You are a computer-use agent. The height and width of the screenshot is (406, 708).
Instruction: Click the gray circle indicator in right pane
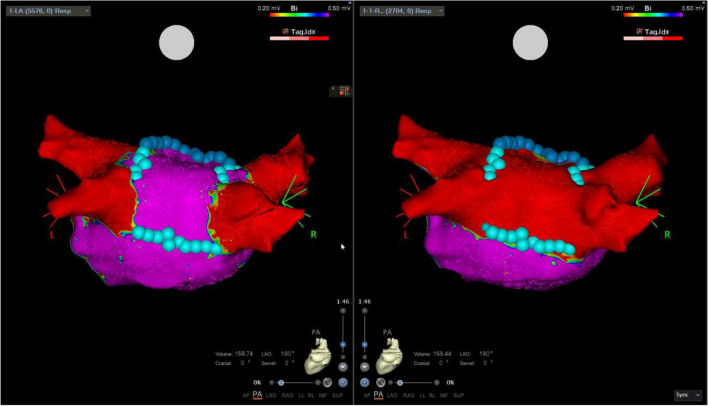tap(532, 42)
